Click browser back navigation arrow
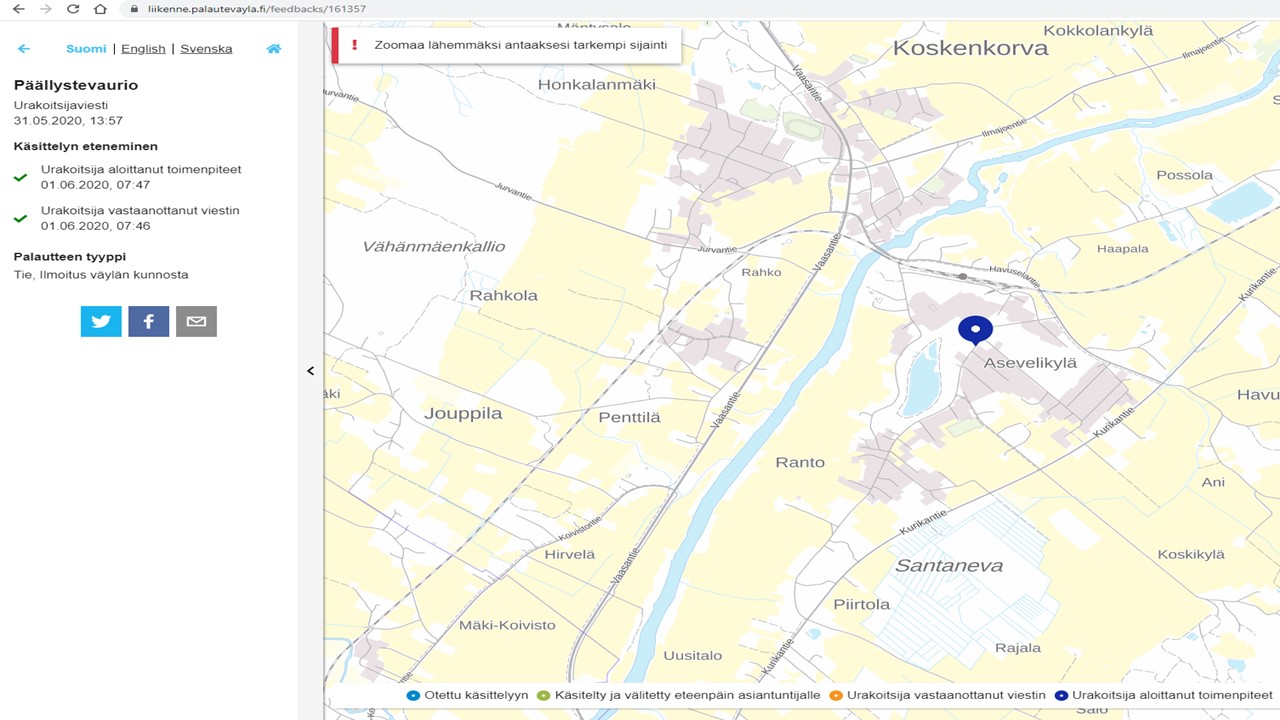 [18, 9]
